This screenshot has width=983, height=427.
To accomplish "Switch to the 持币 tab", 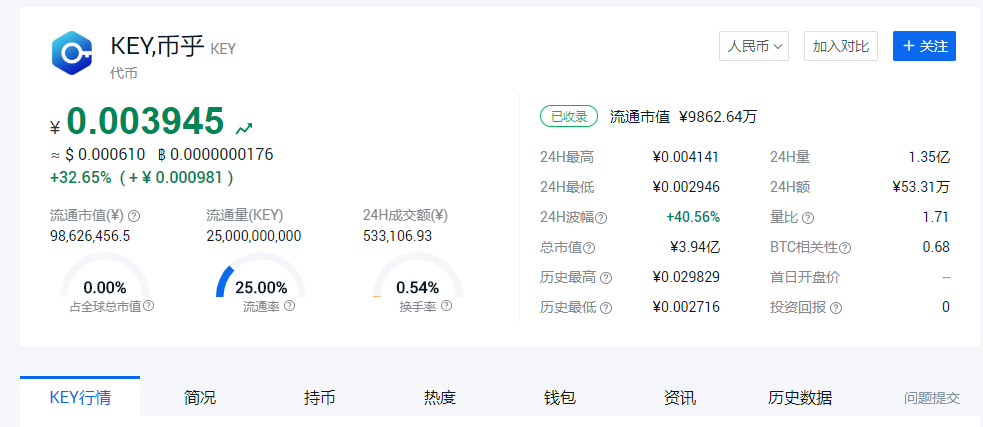I will click(x=320, y=397).
